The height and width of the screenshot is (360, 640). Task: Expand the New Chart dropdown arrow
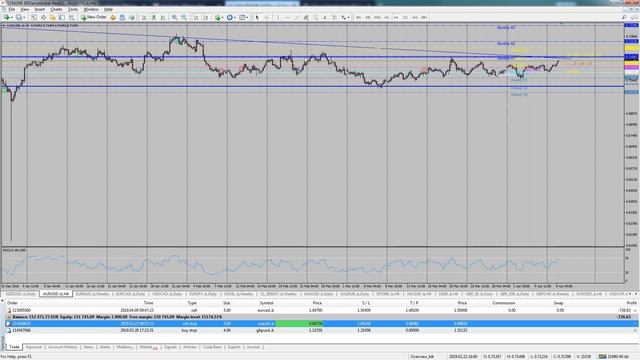(x=12, y=18)
